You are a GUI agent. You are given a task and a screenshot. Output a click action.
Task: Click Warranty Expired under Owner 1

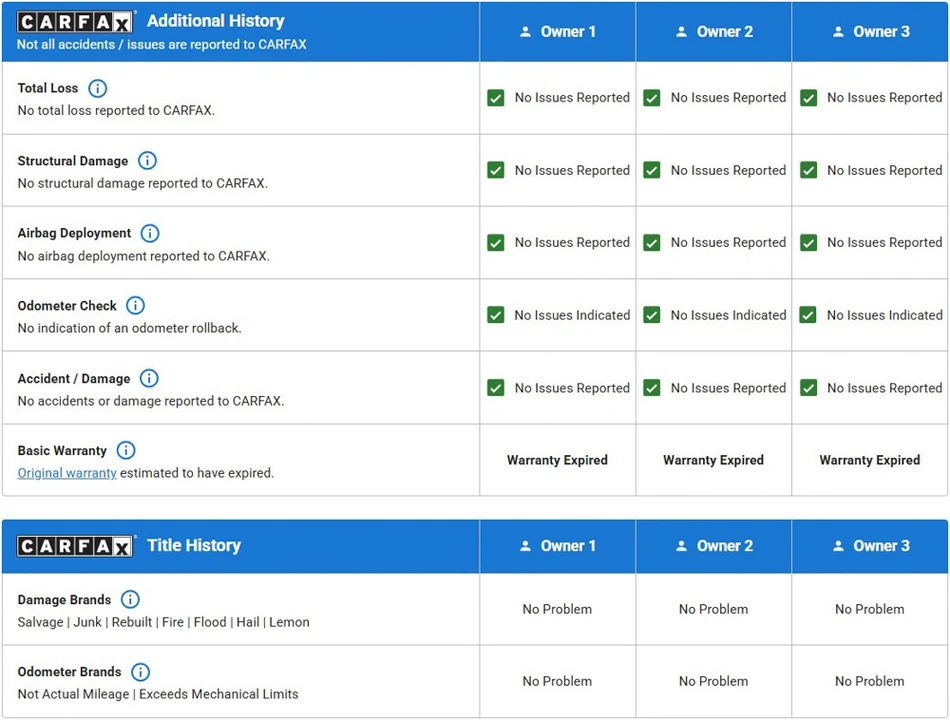click(557, 460)
